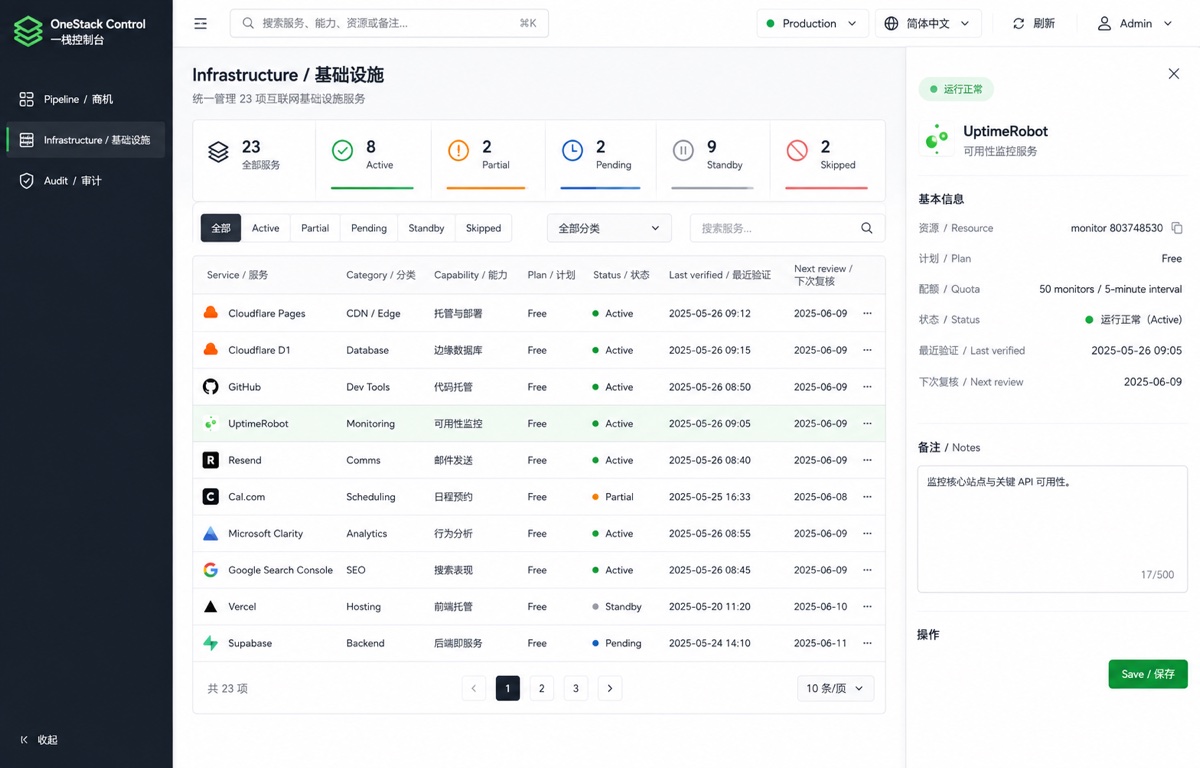Viewport: 1200px width, 768px height.
Task: Click the Resend service icon
Action: pyautogui.click(x=211, y=460)
